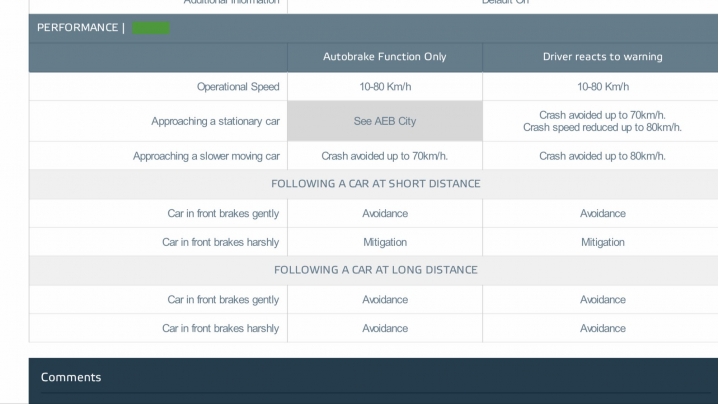Image resolution: width=720 pixels, height=404 pixels.
Task: Click 10-80 Km/h under Autobrake Function Only
Action: [x=385, y=87]
